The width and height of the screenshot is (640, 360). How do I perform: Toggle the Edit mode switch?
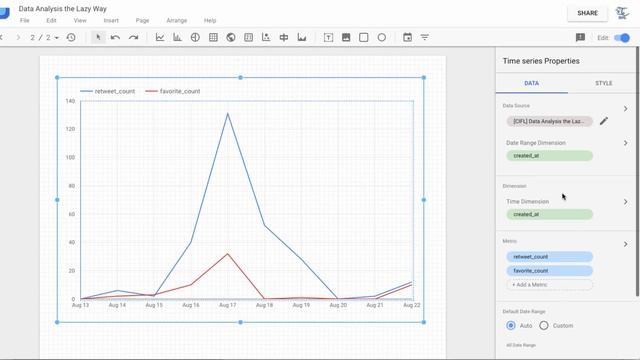(x=622, y=38)
